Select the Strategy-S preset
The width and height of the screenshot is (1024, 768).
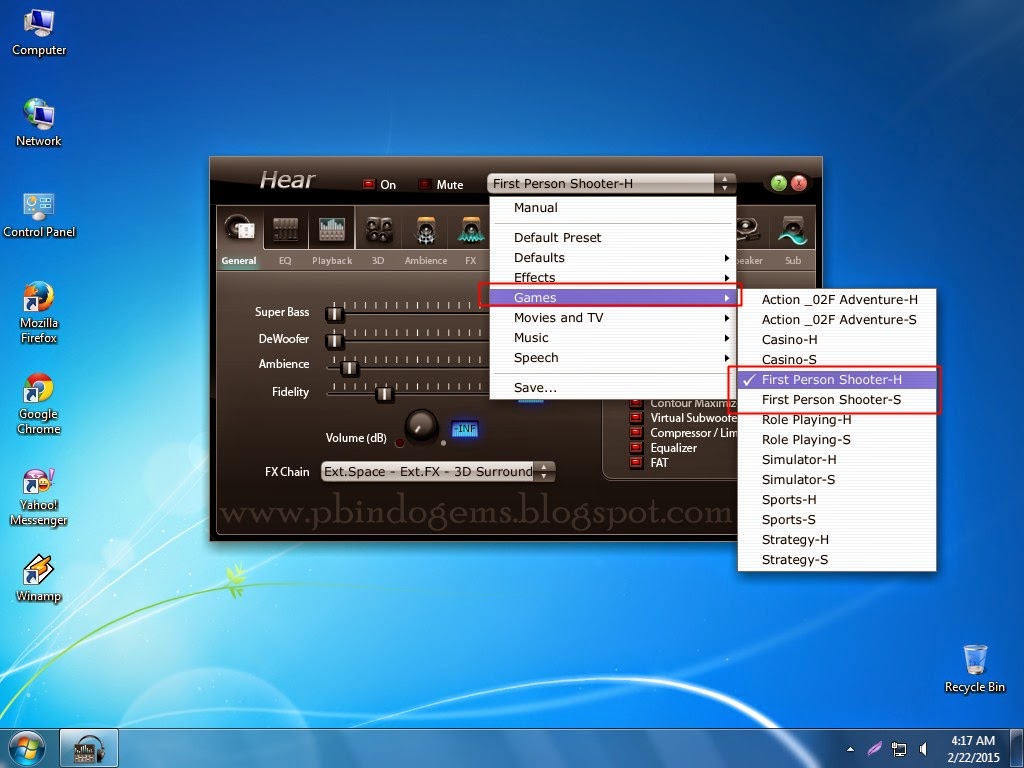pyautogui.click(x=837, y=560)
